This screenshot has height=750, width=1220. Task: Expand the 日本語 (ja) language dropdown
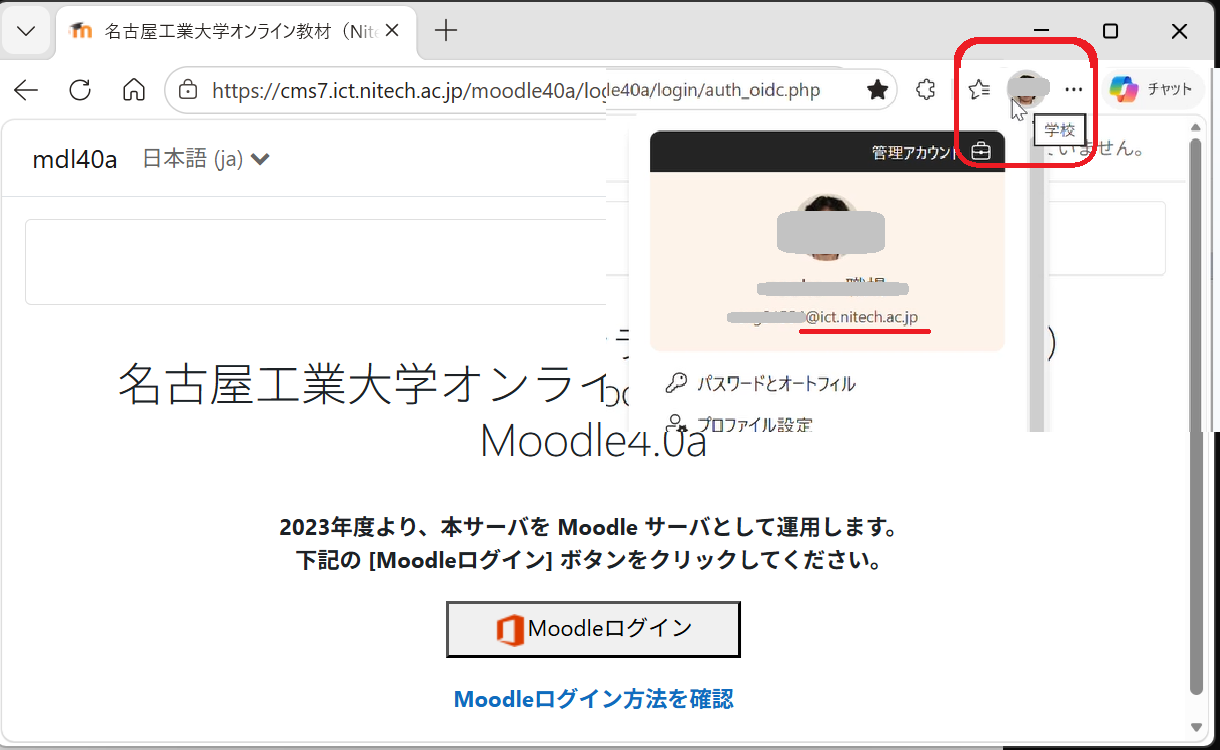pyautogui.click(x=206, y=158)
